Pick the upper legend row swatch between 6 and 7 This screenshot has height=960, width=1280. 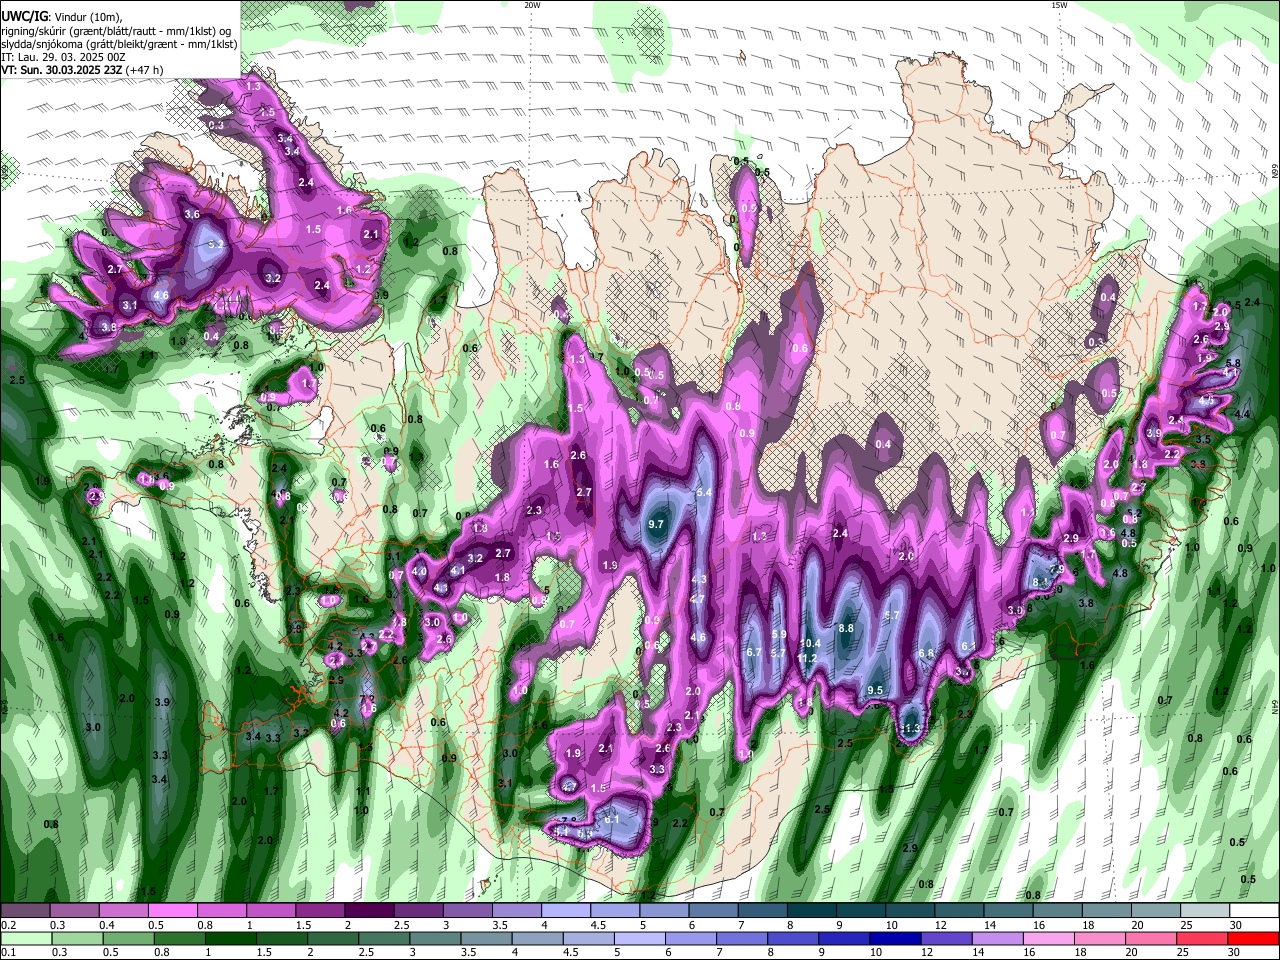click(x=713, y=910)
